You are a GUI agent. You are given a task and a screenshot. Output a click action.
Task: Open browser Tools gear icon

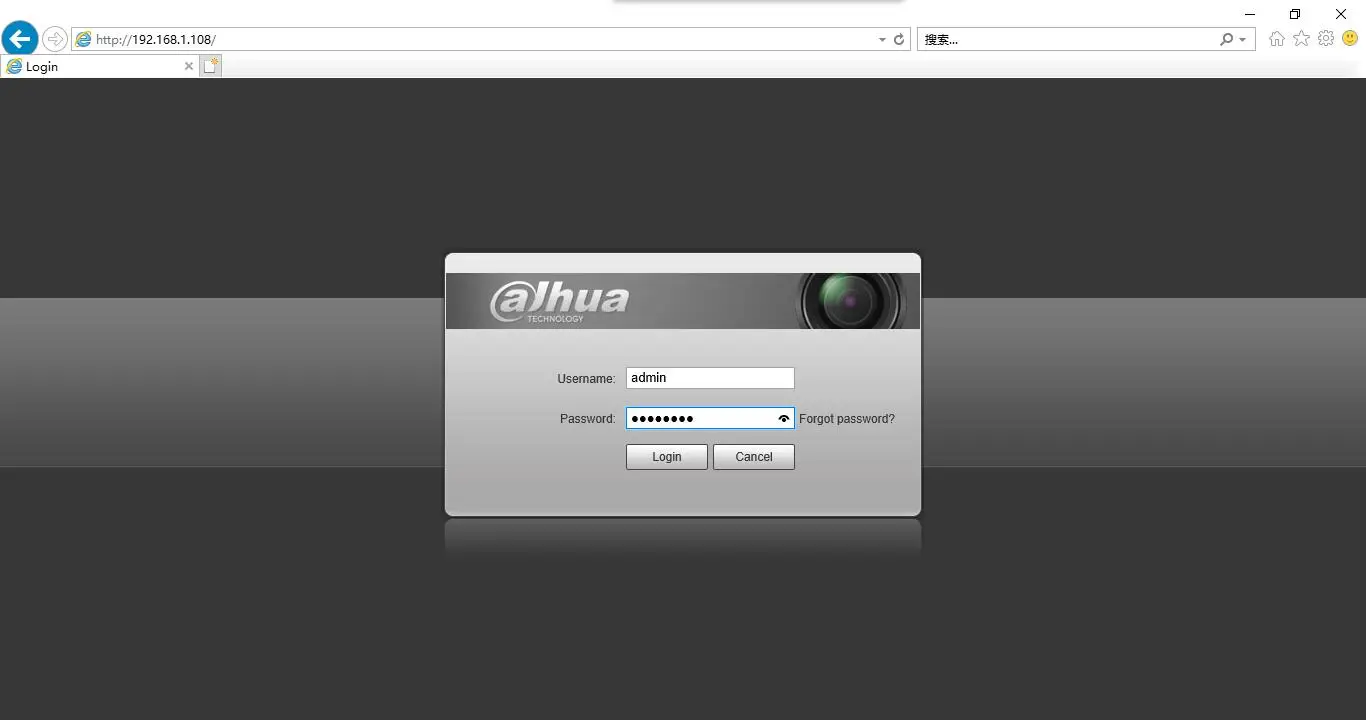[x=1326, y=38]
